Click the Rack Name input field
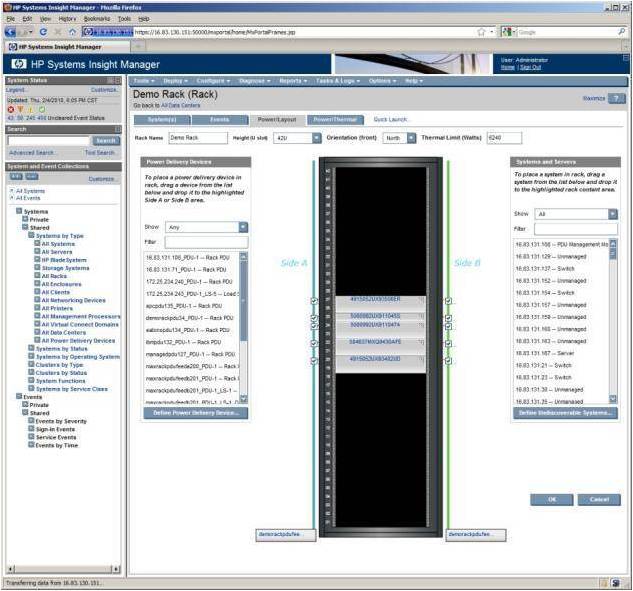The width and height of the screenshot is (633, 591). point(198,138)
